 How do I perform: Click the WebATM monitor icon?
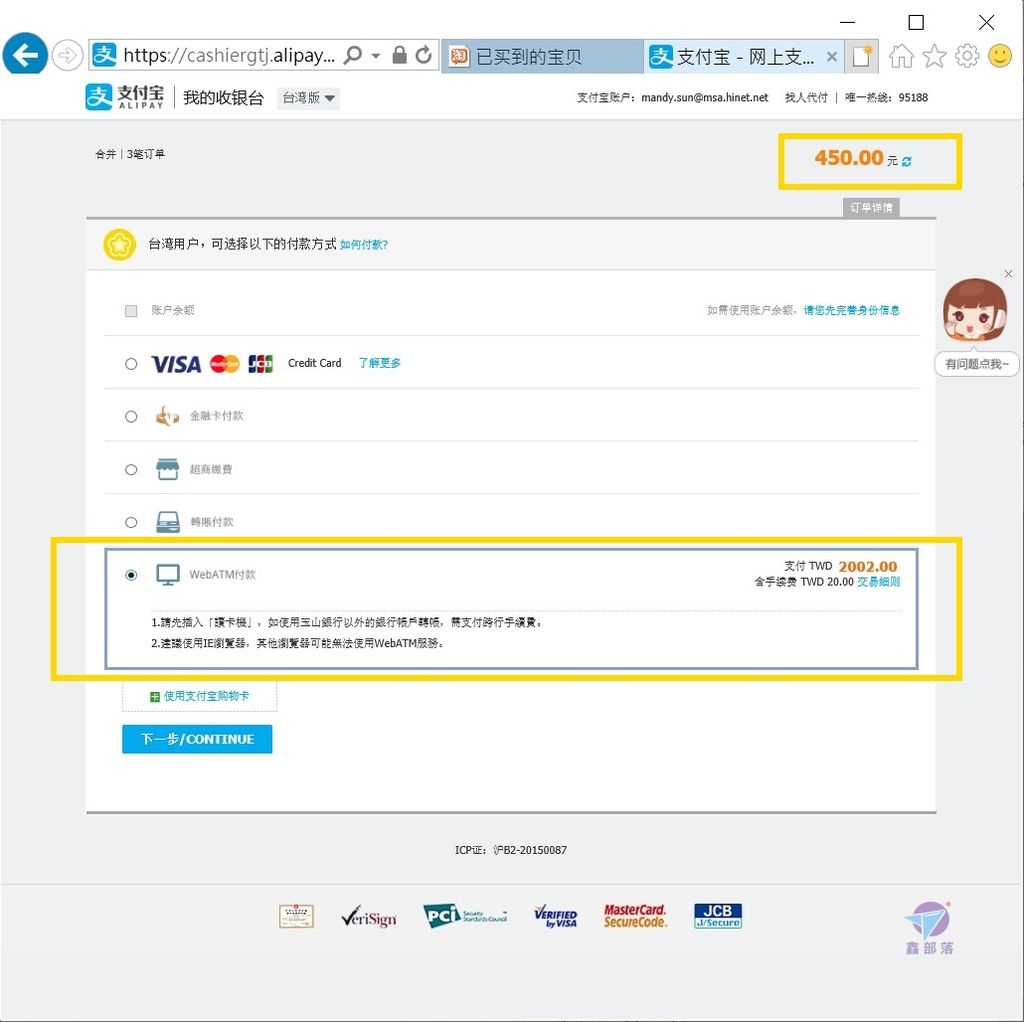(x=168, y=575)
